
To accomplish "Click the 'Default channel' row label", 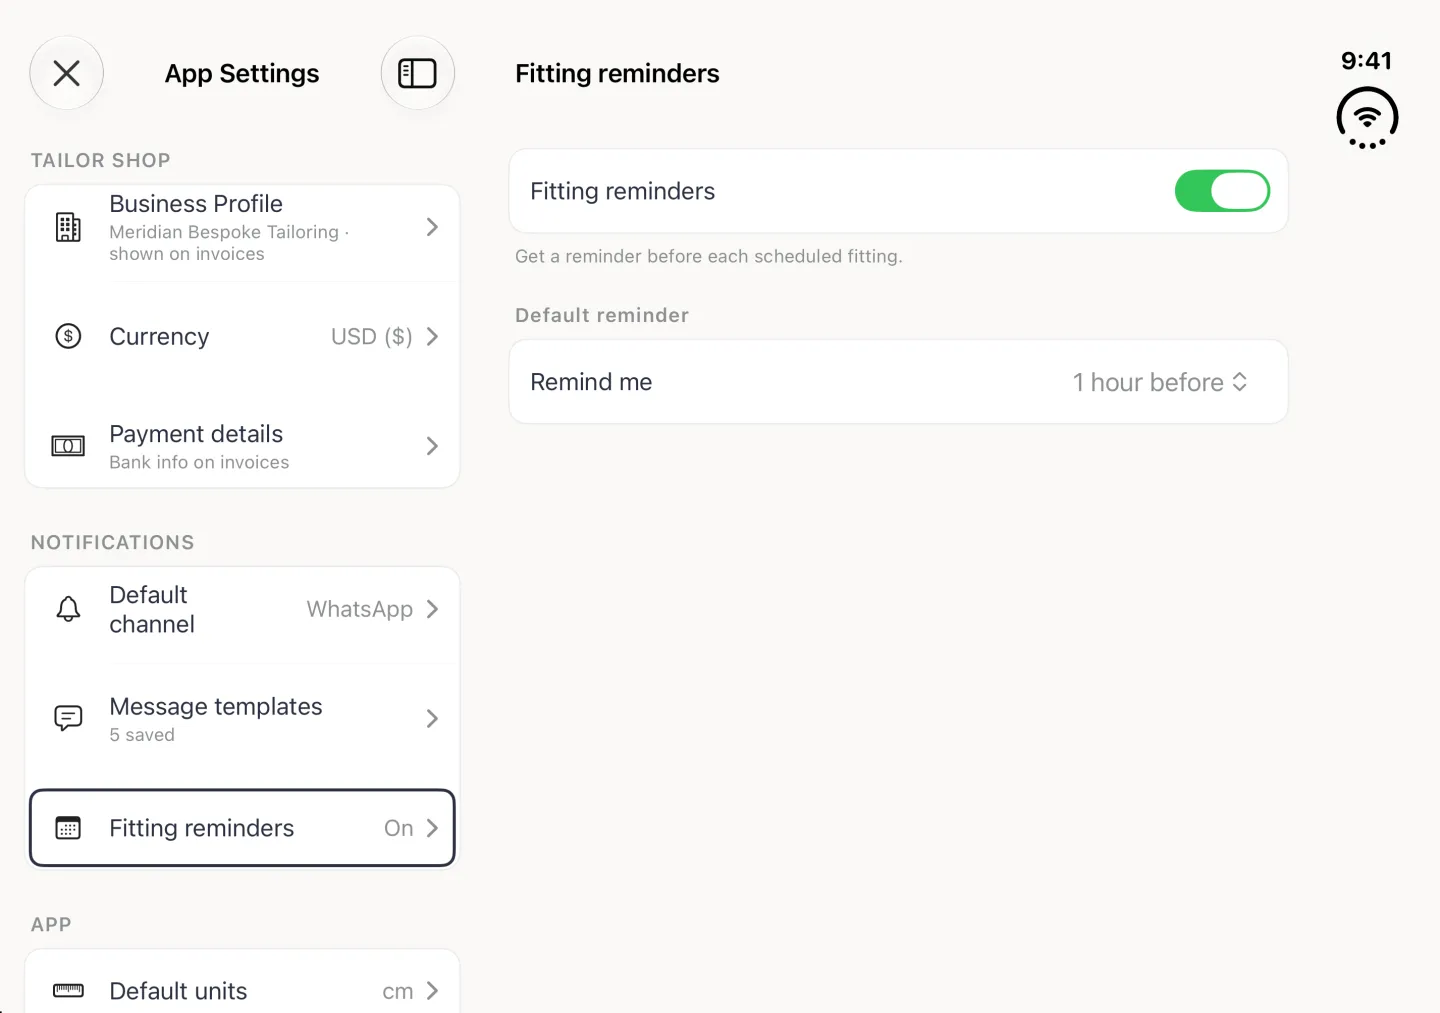I will [x=152, y=609].
